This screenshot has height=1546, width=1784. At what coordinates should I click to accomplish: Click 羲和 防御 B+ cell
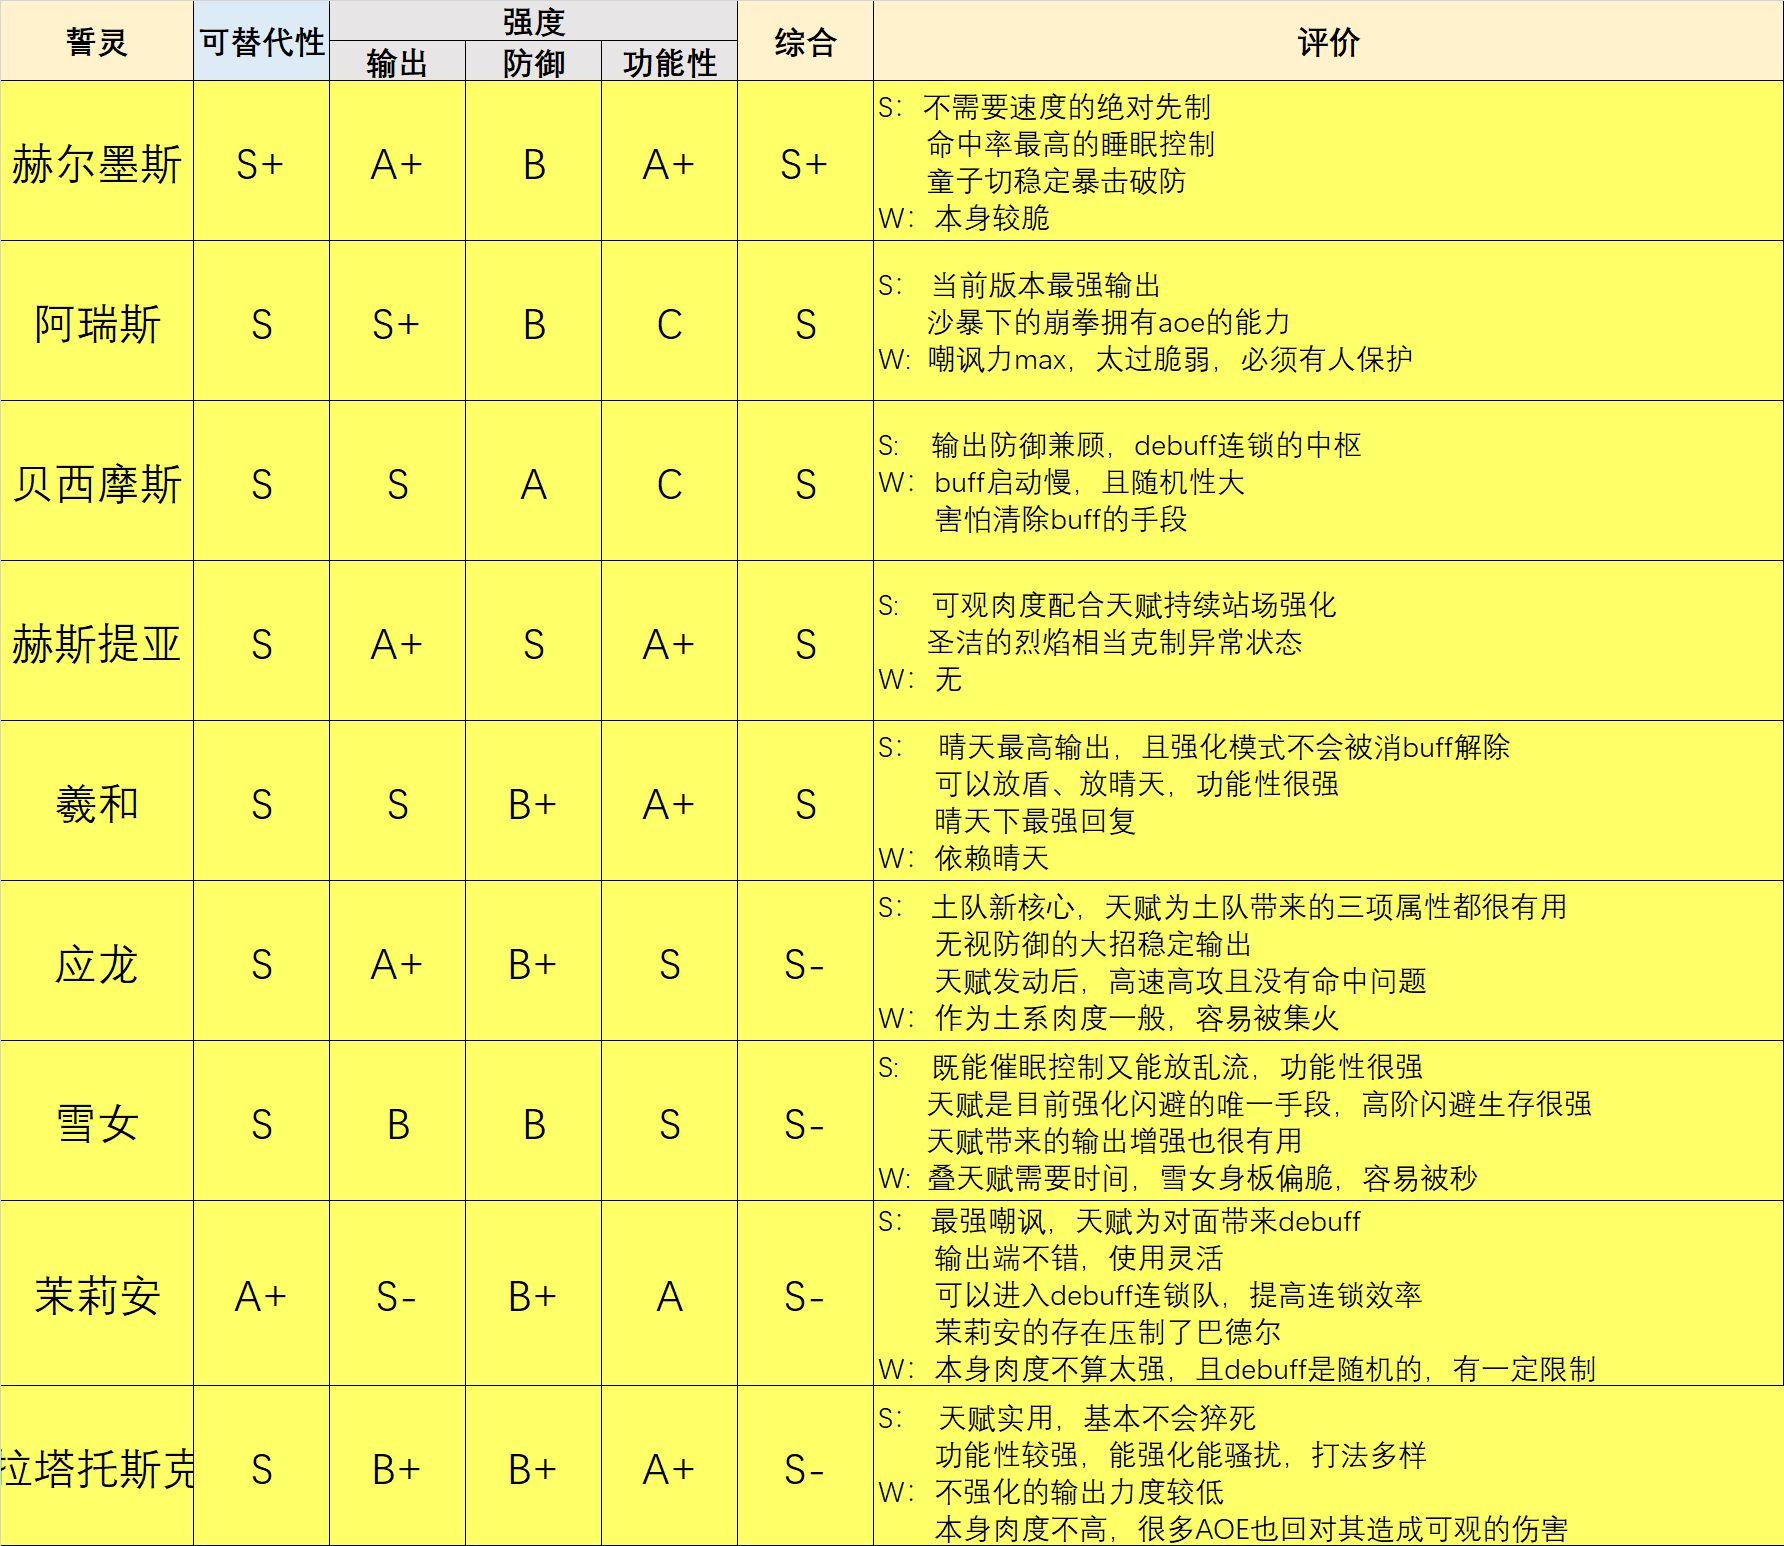tap(533, 801)
